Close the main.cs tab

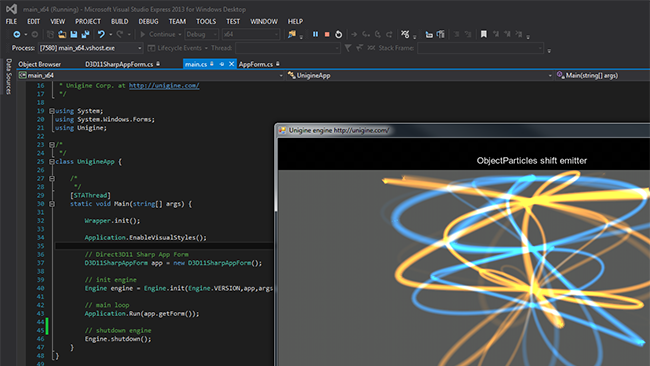point(231,64)
